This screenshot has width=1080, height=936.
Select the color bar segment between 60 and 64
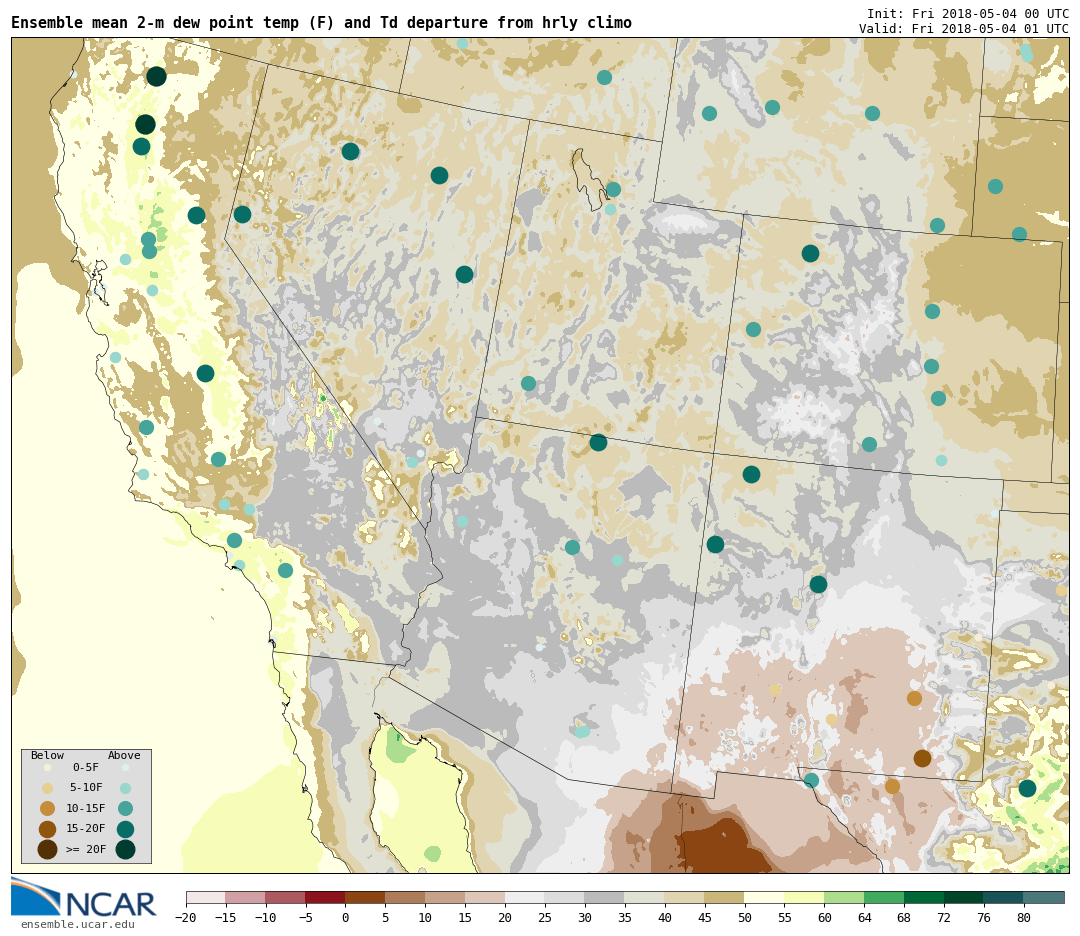tap(844, 897)
